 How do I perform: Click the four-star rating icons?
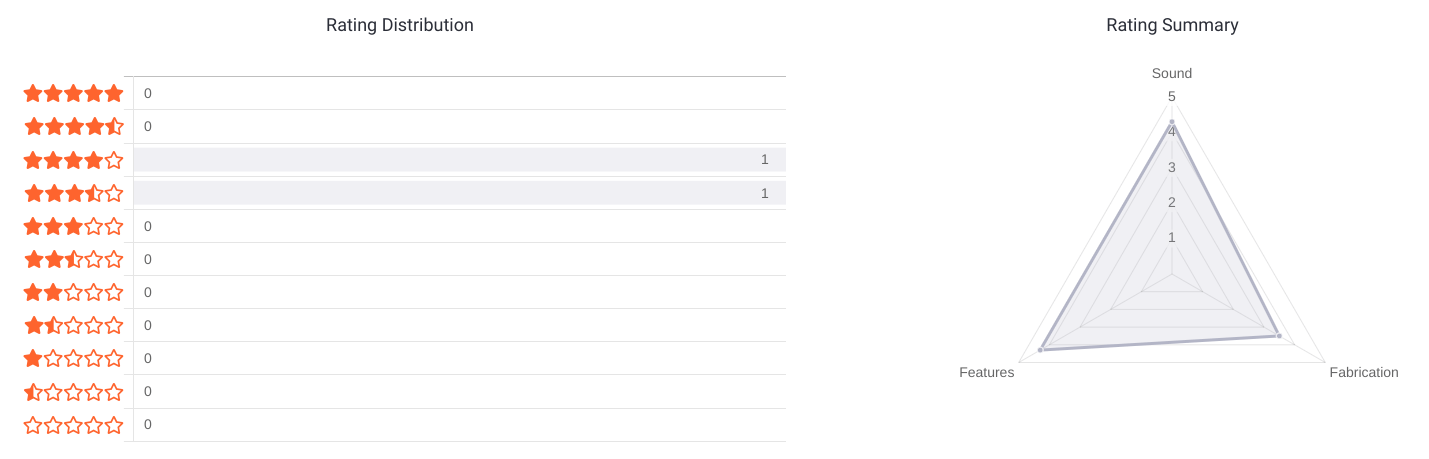point(73,160)
